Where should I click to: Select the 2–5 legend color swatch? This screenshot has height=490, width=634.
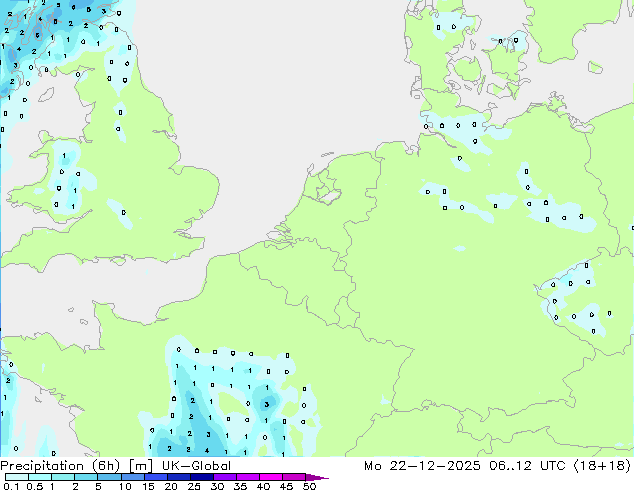[86, 477]
